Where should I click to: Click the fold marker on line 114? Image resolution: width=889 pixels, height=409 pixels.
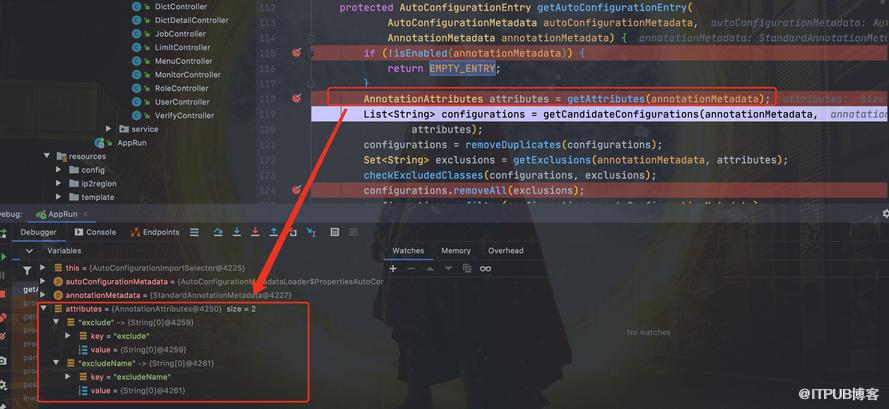[311, 38]
